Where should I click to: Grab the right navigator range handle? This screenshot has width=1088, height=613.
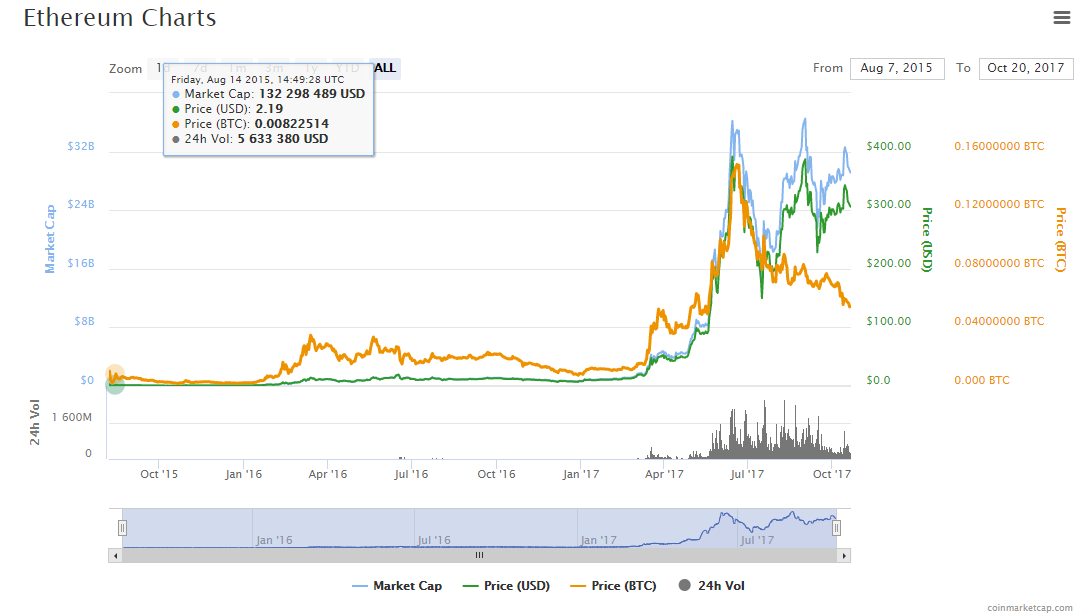tap(836, 528)
